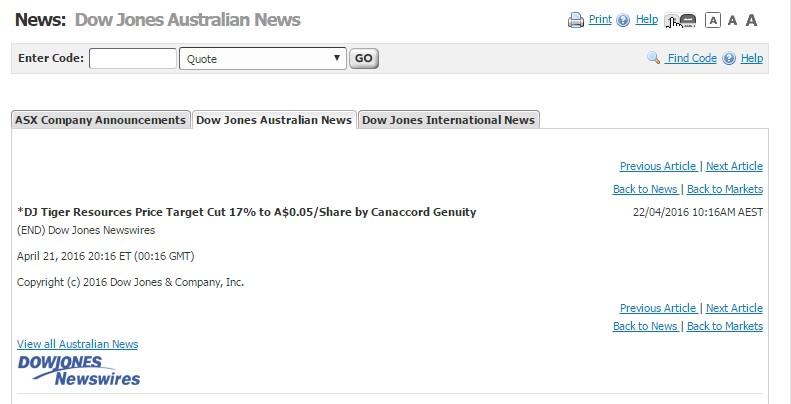This screenshot has width=791, height=404.
Task: Click upper Back to Markets link
Action: 725,189
